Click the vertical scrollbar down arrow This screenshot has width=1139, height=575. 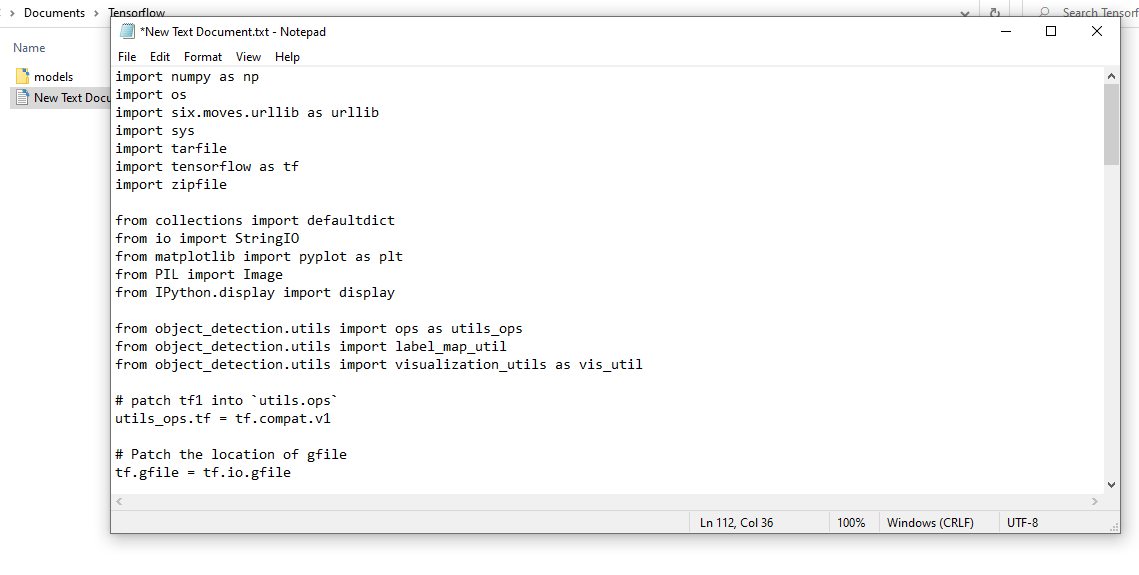[x=1111, y=484]
